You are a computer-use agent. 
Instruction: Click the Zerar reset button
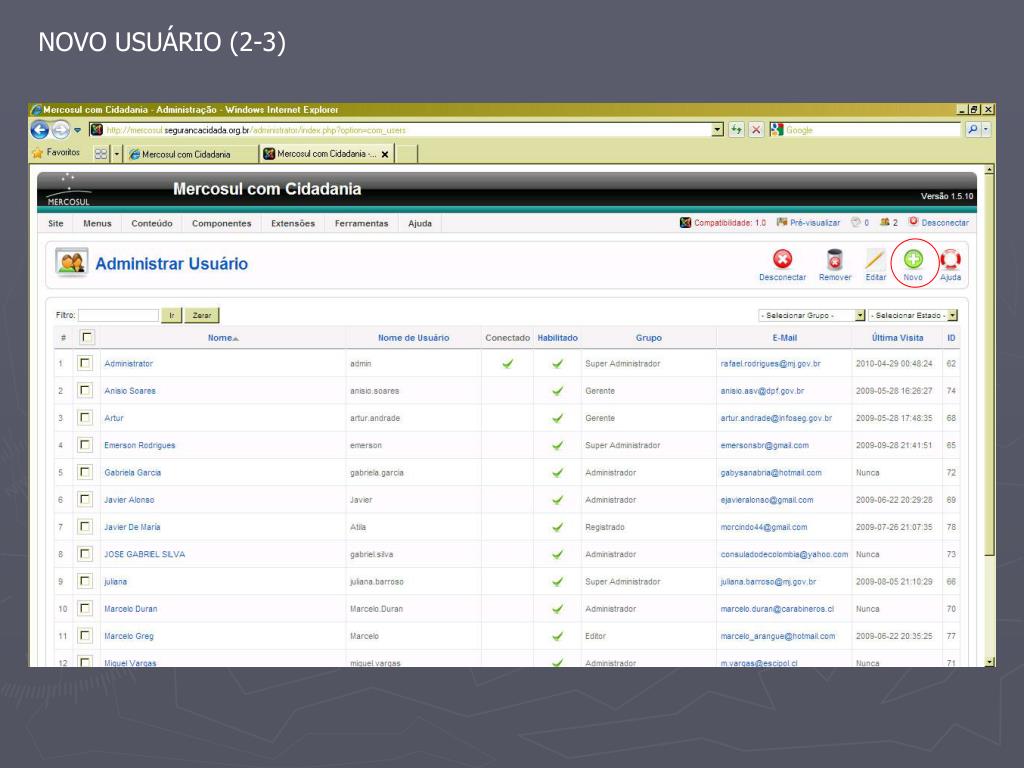point(202,315)
